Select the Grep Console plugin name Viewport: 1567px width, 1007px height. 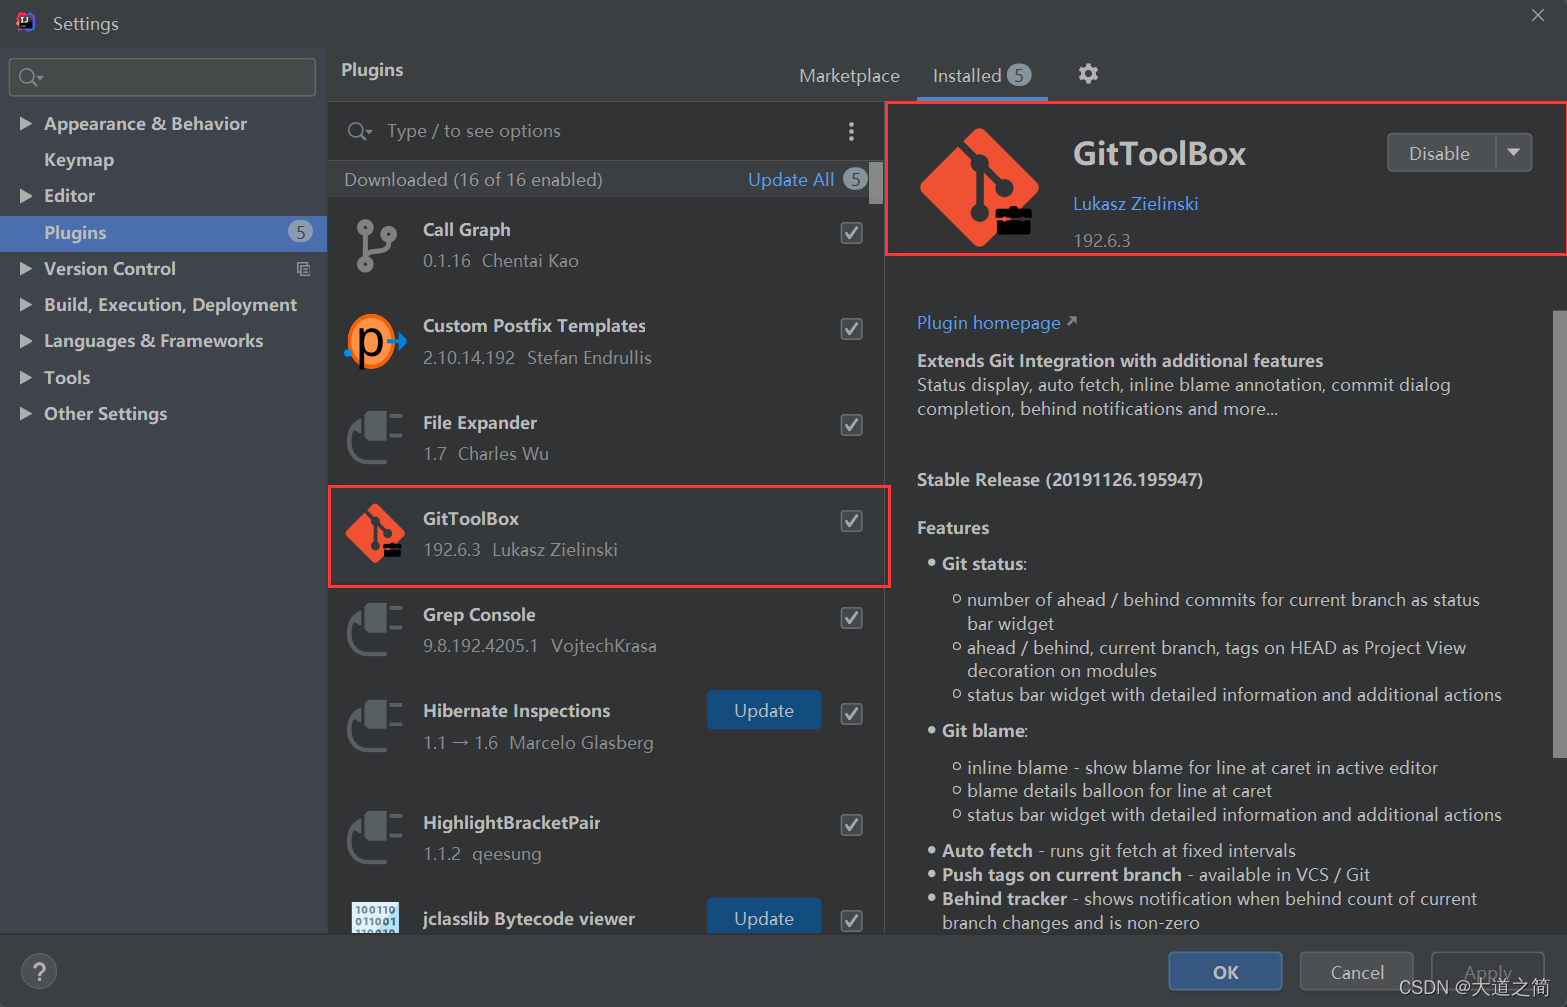click(479, 615)
